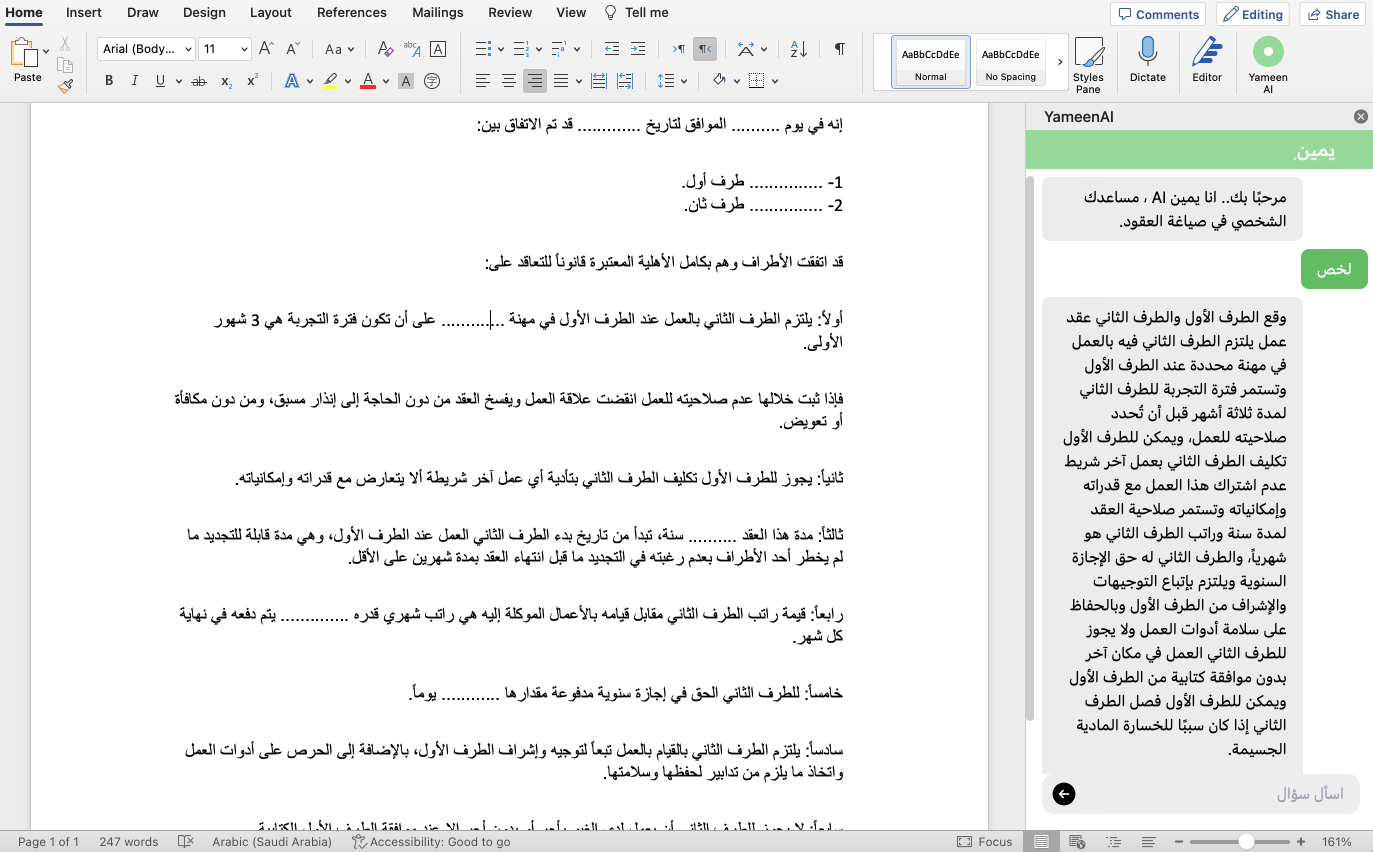The height and width of the screenshot is (852, 1373).
Task: Expand the font size dropdown
Action: [228, 48]
